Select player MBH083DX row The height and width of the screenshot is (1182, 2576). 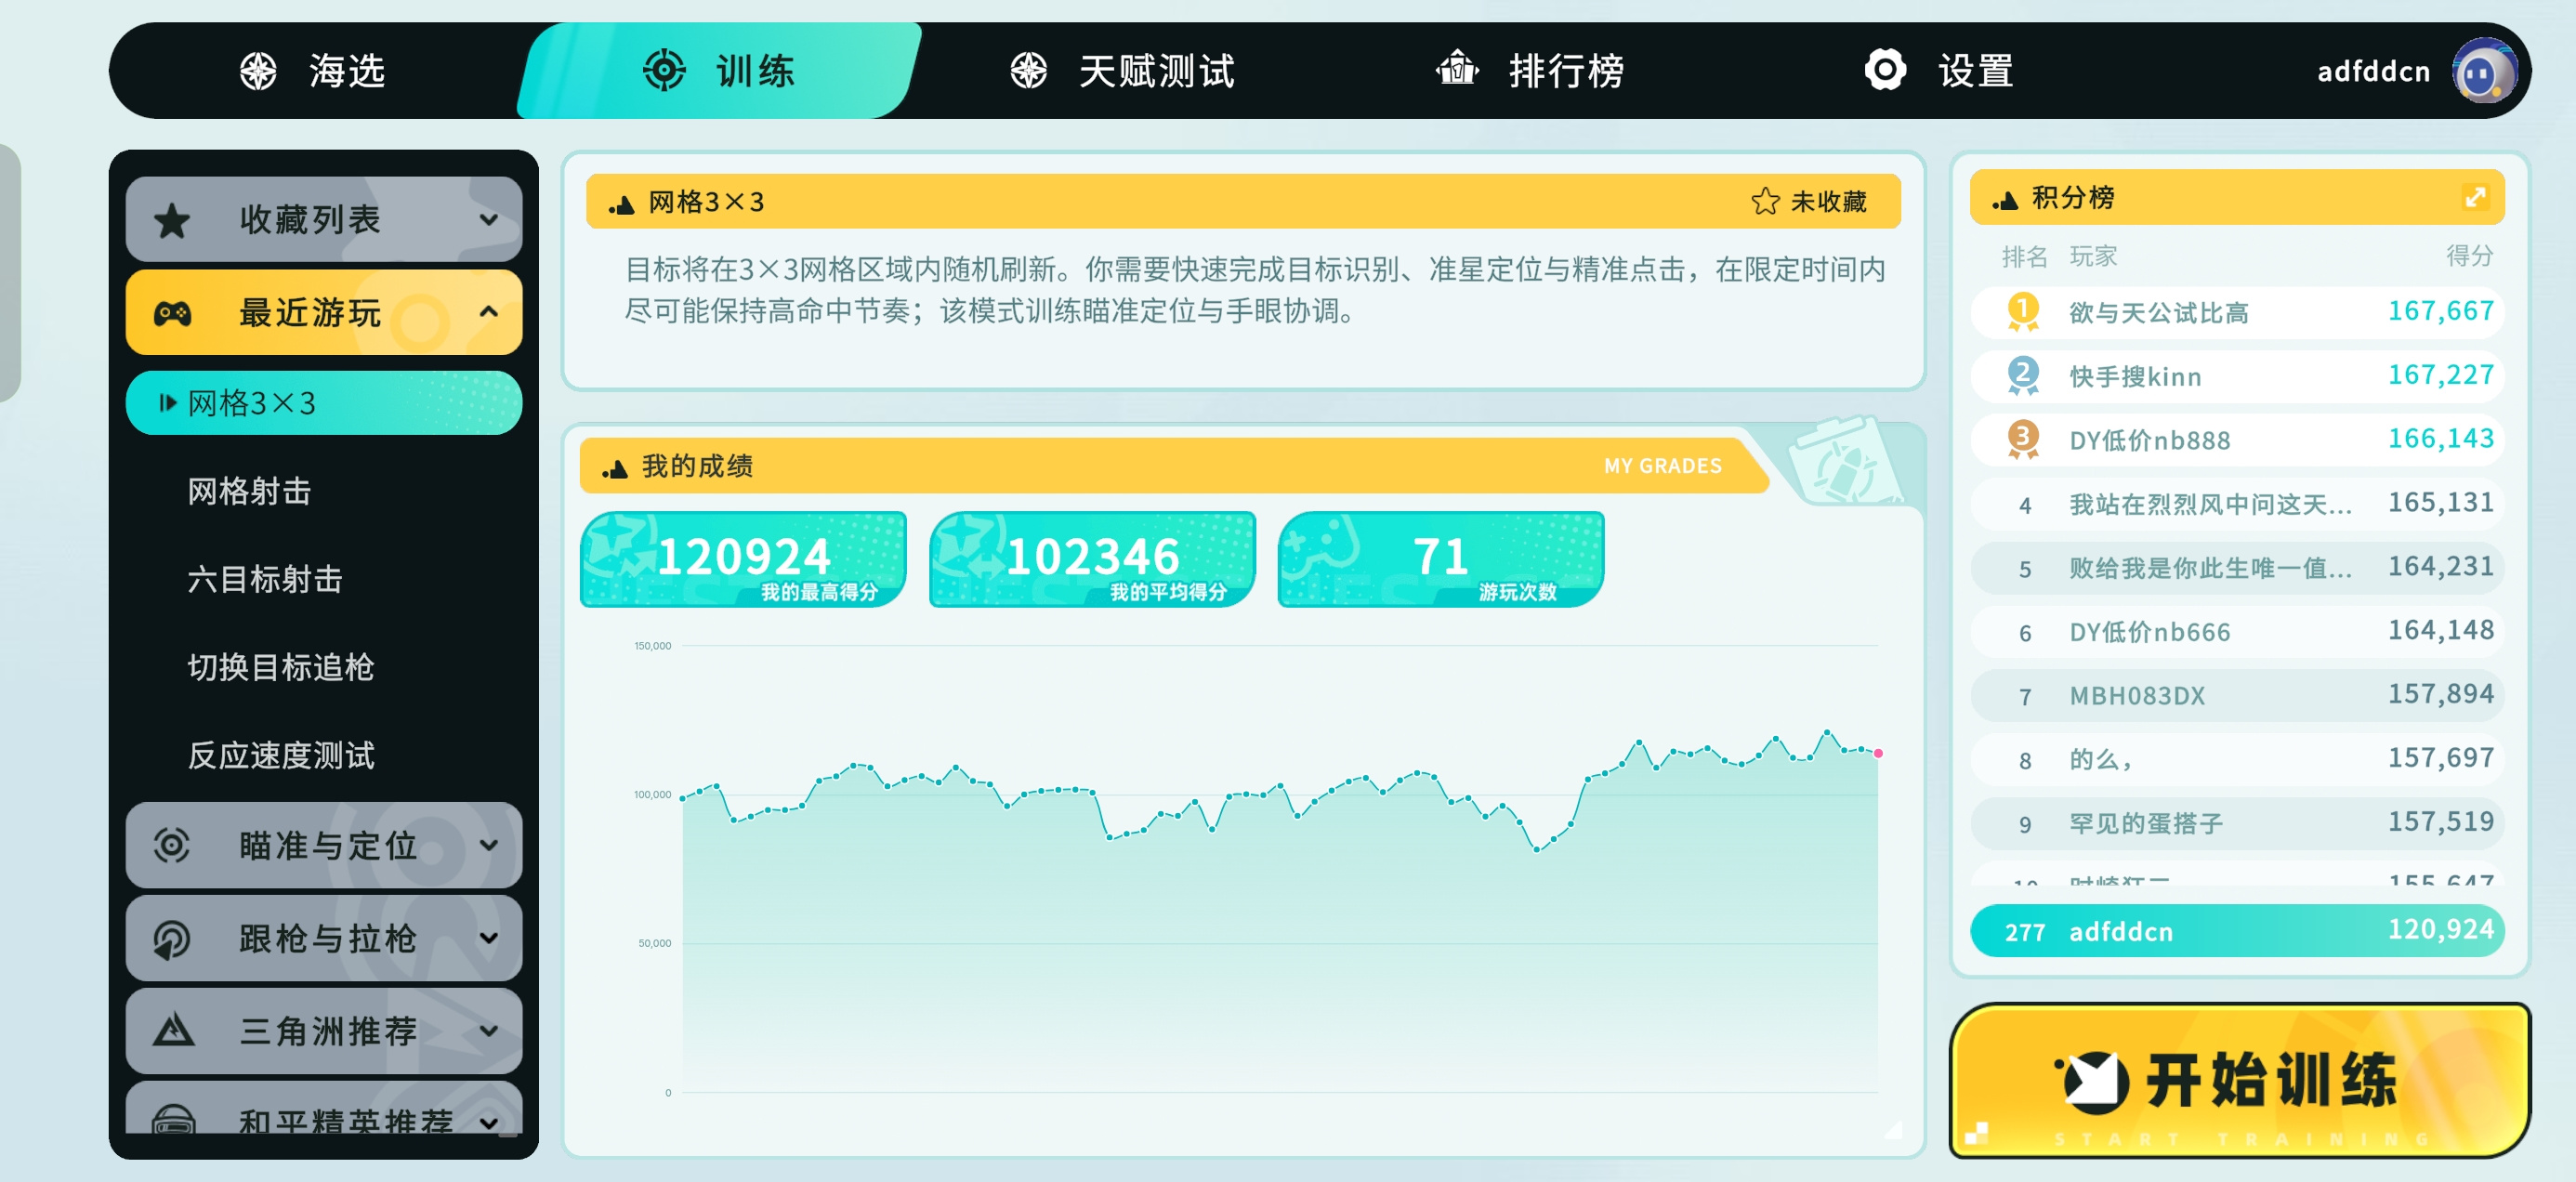pyautogui.click(x=2237, y=696)
